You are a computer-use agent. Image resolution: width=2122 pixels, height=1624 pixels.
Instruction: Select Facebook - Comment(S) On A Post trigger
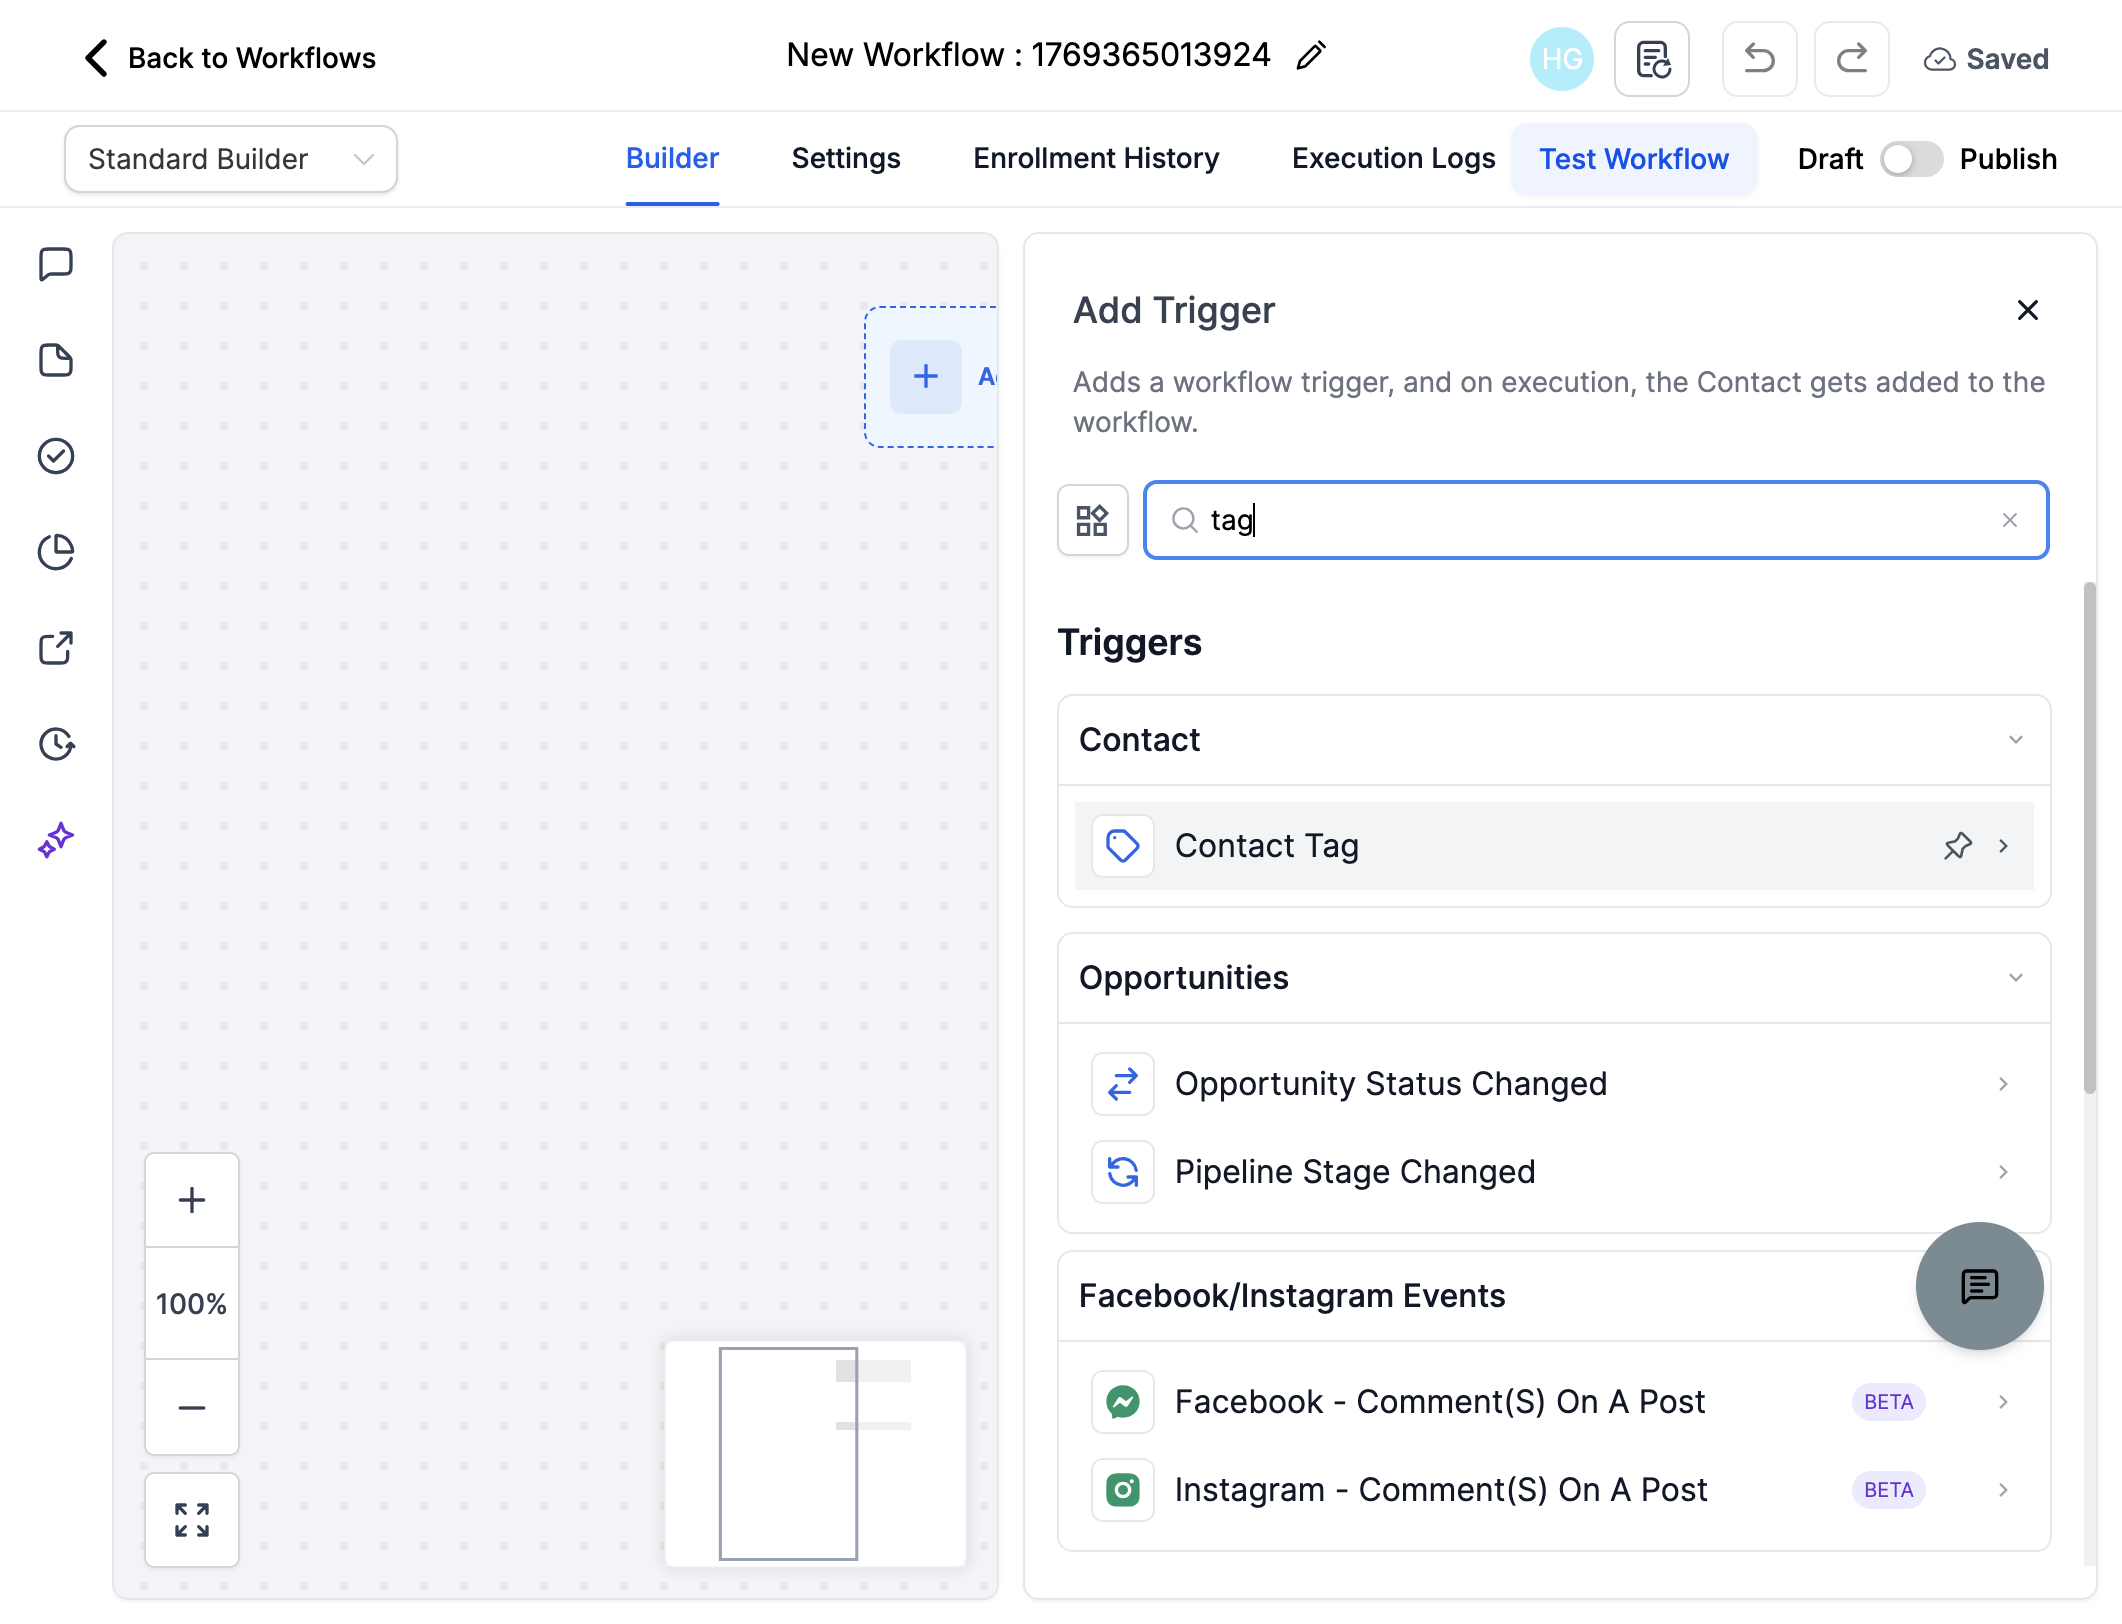click(1554, 1402)
